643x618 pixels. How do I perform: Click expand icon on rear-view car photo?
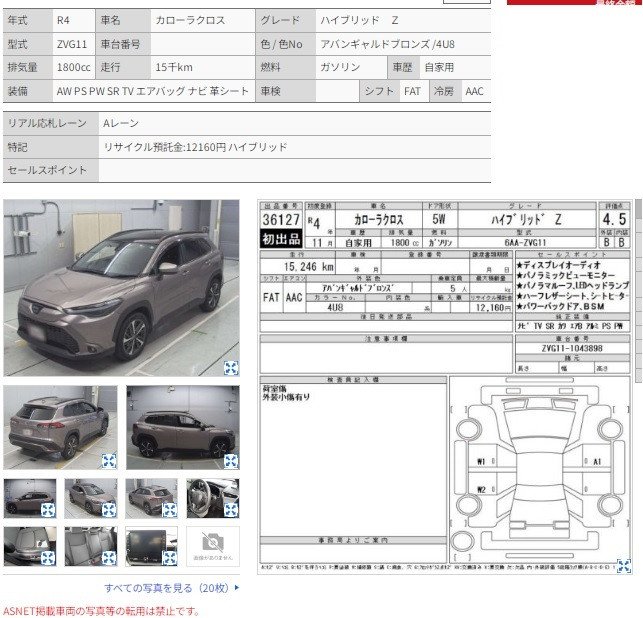109,461
